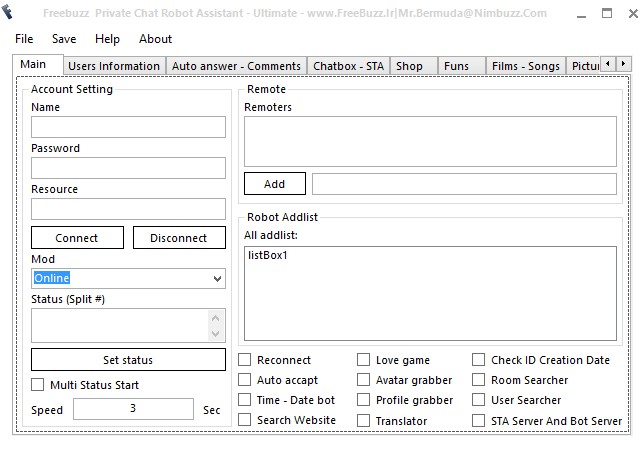Enable the Auto accapt checkbox
644x449 pixels.
[244, 380]
